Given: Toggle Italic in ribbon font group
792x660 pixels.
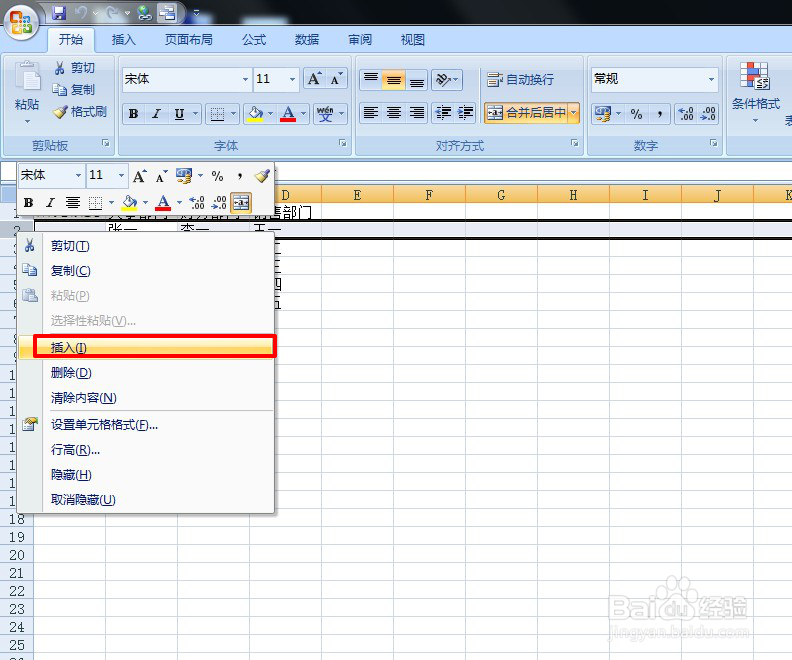Looking at the screenshot, I should 157,114.
